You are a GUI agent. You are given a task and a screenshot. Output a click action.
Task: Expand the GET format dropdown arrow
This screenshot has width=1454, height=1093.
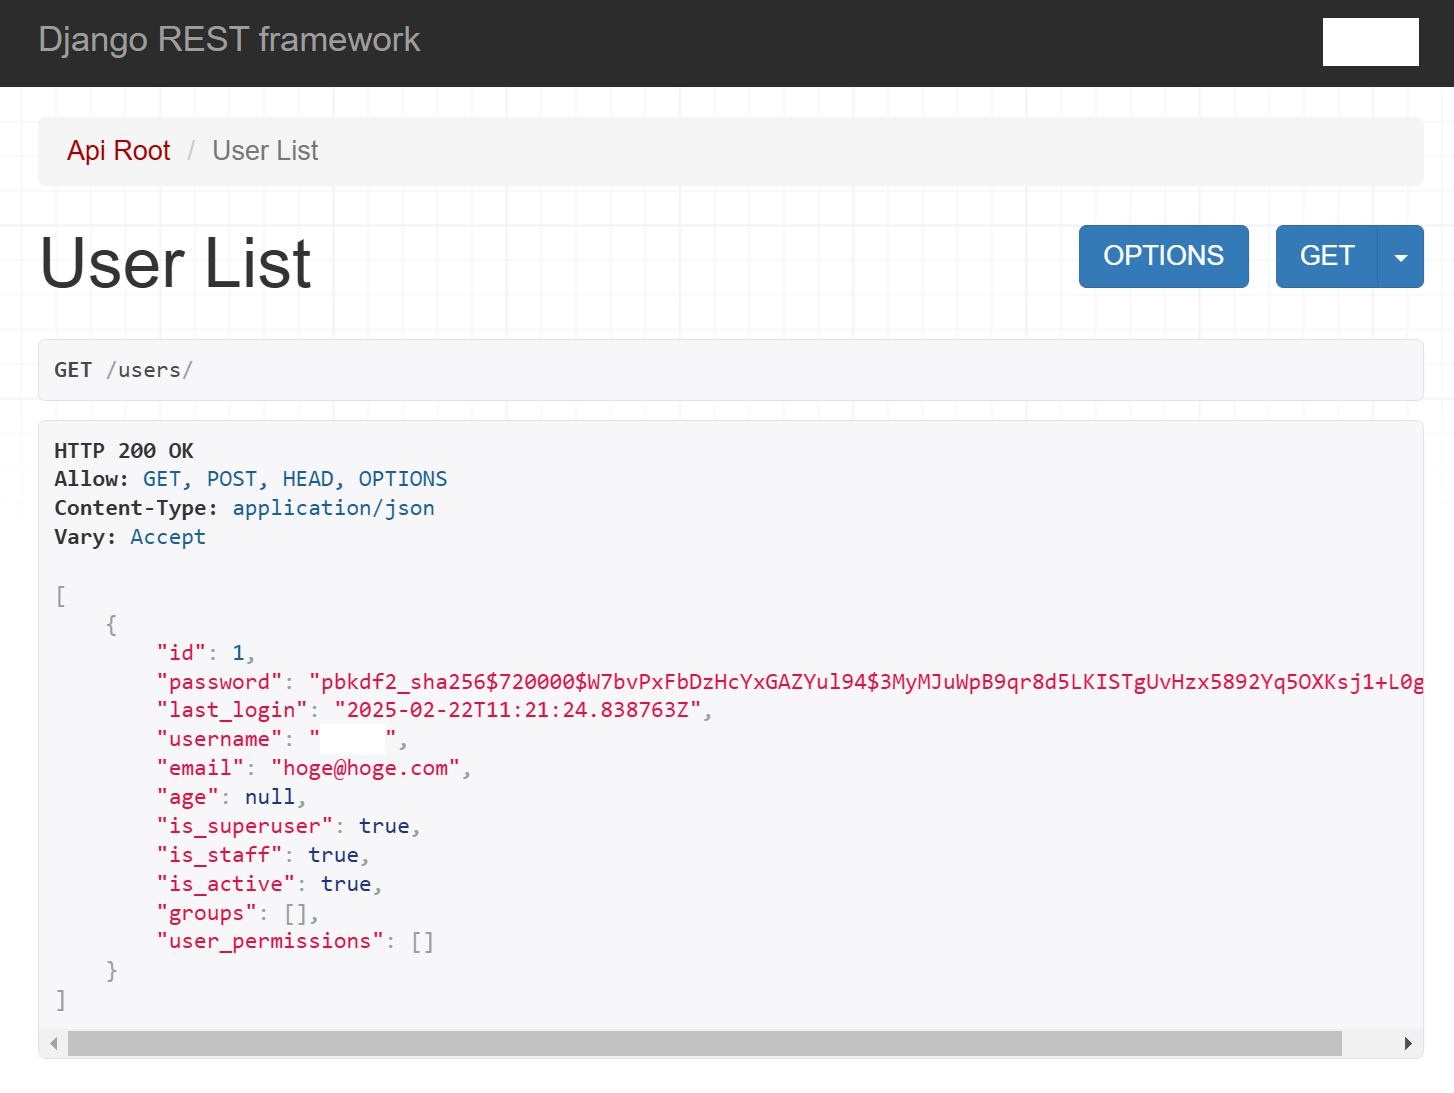(x=1401, y=256)
